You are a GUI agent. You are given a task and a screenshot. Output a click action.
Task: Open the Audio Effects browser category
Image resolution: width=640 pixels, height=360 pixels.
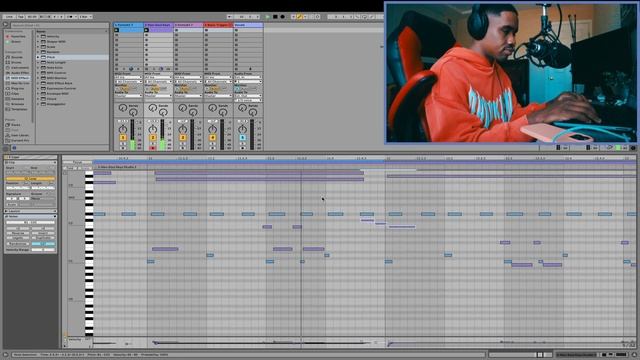[x=20, y=73]
